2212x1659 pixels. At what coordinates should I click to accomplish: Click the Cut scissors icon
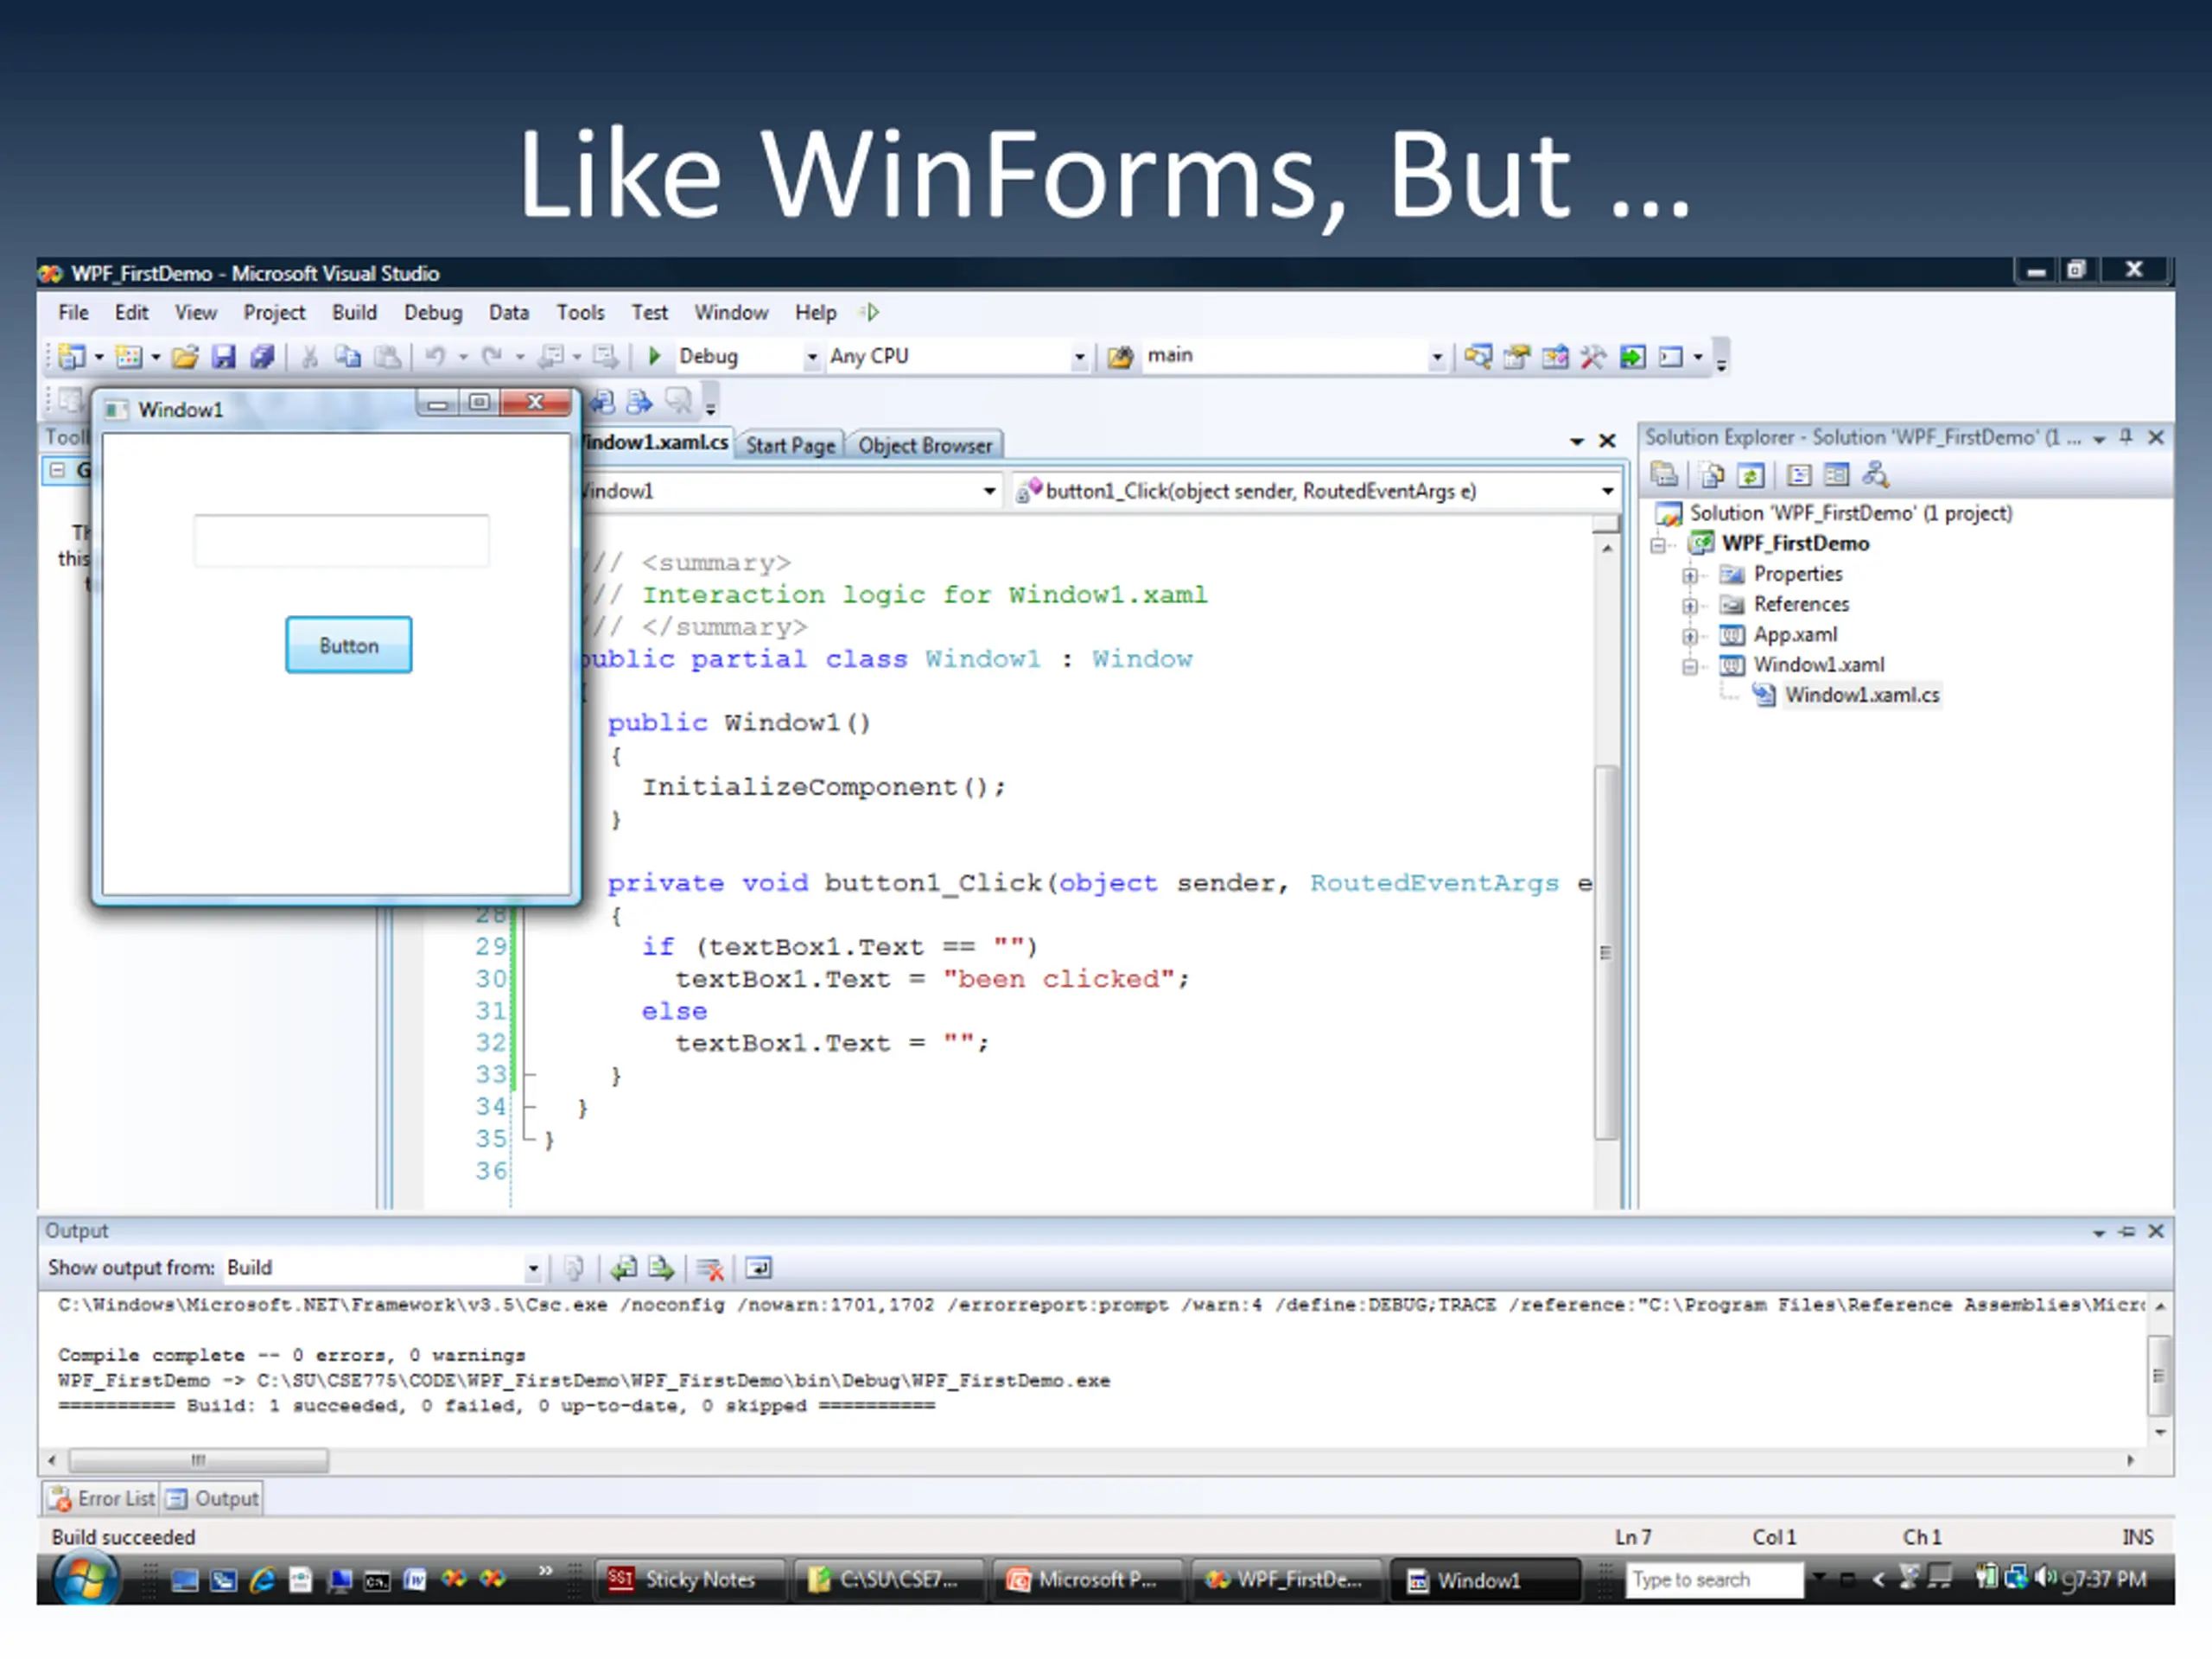tap(310, 356)
